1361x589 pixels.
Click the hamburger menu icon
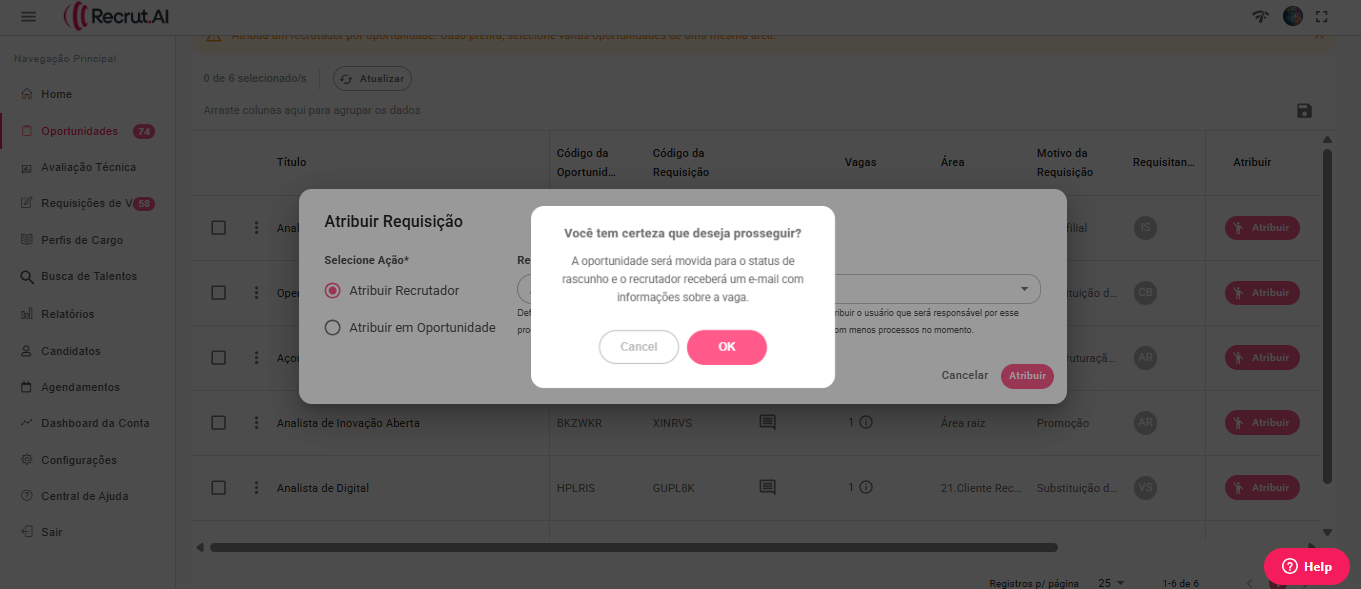point(28,17)
